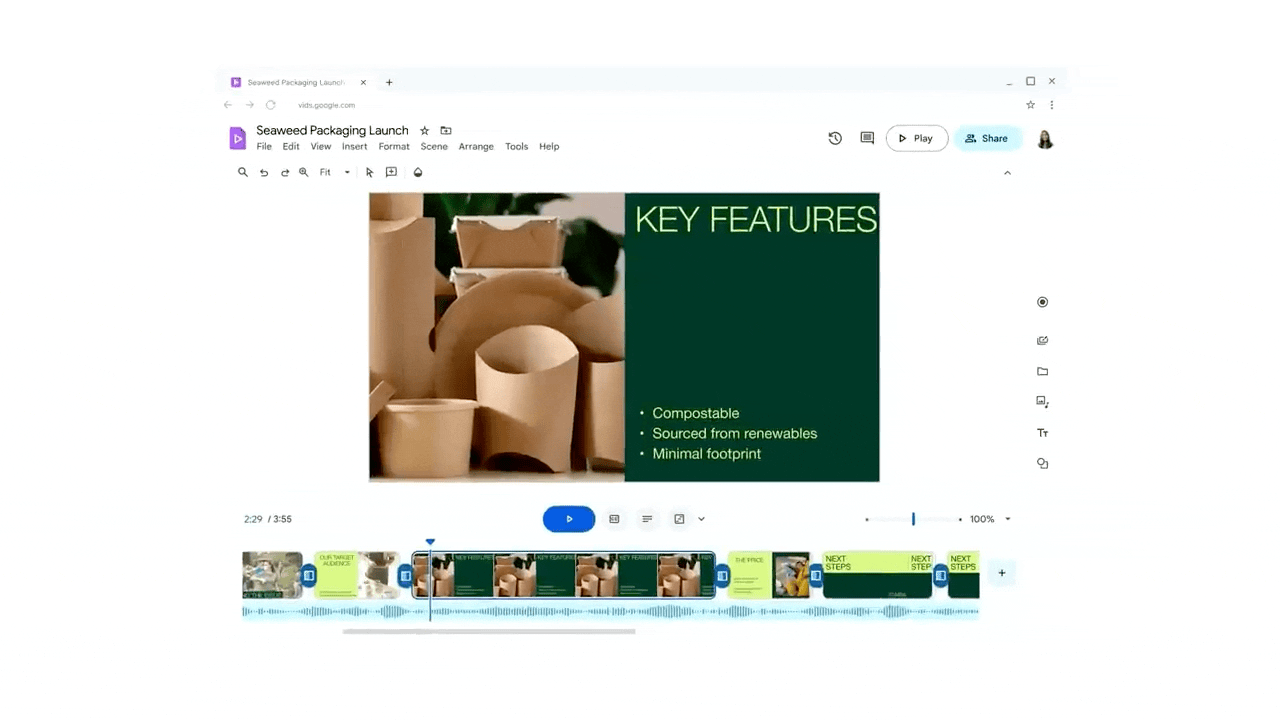
Task: Click the move to folder icon
Action: [446, 131]
